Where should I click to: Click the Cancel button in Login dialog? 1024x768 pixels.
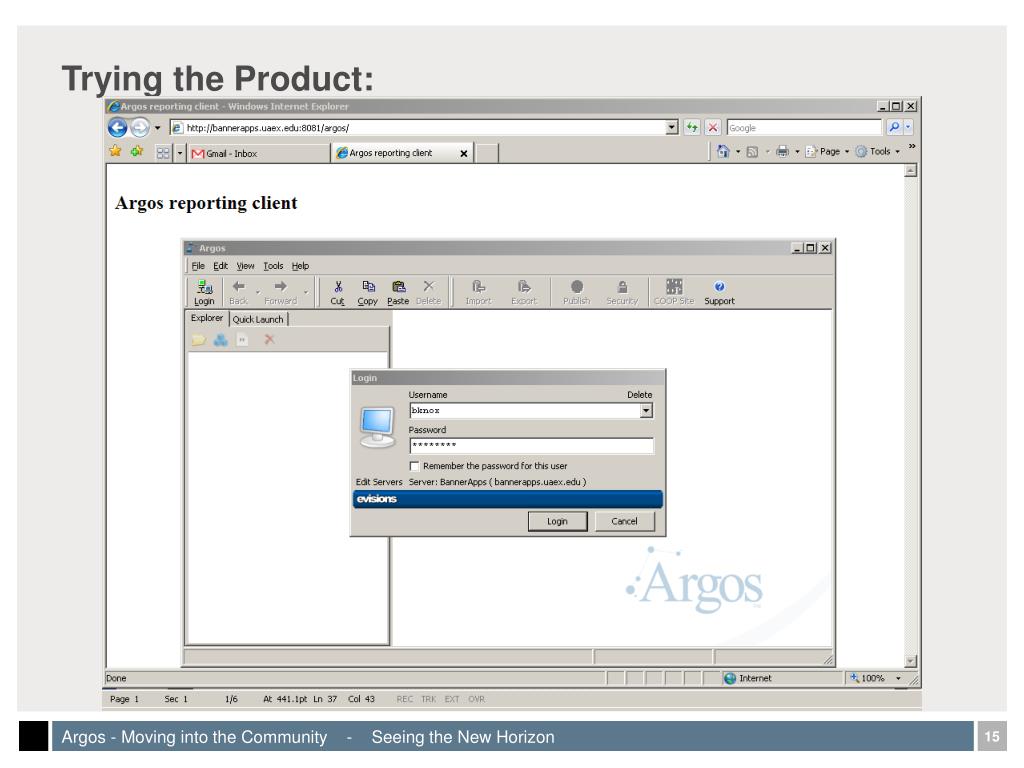tap(624, 521)
